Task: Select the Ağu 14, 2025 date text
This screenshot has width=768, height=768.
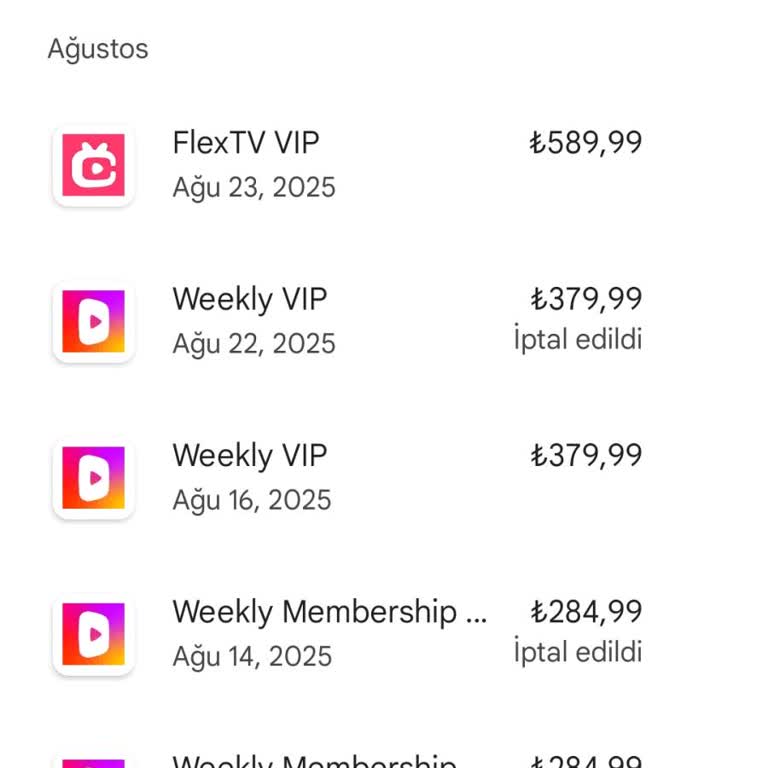Action: click(252, 656)
